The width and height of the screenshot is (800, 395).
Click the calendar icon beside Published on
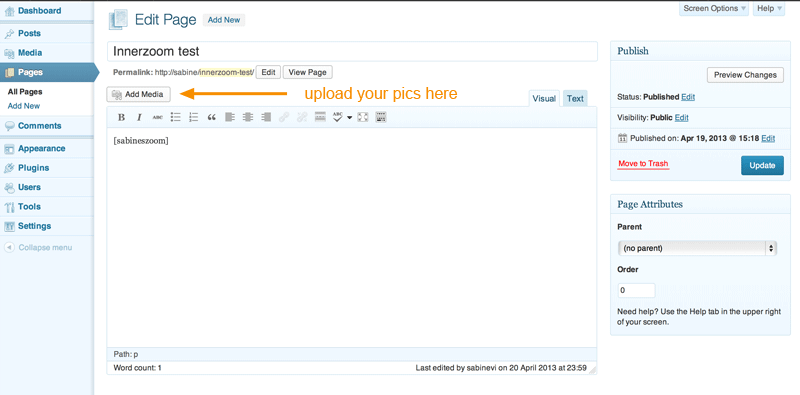pyautogui.click(x=622, y=138)
